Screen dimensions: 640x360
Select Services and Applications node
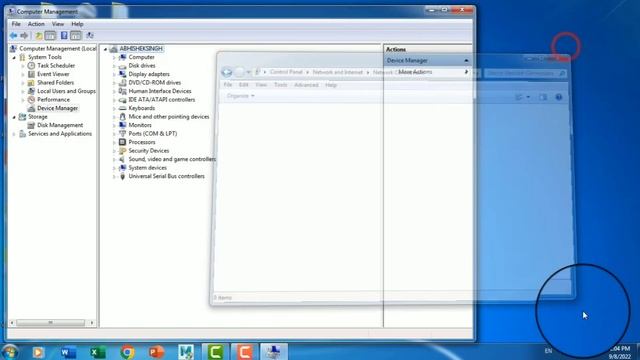(x=60, y=134)
